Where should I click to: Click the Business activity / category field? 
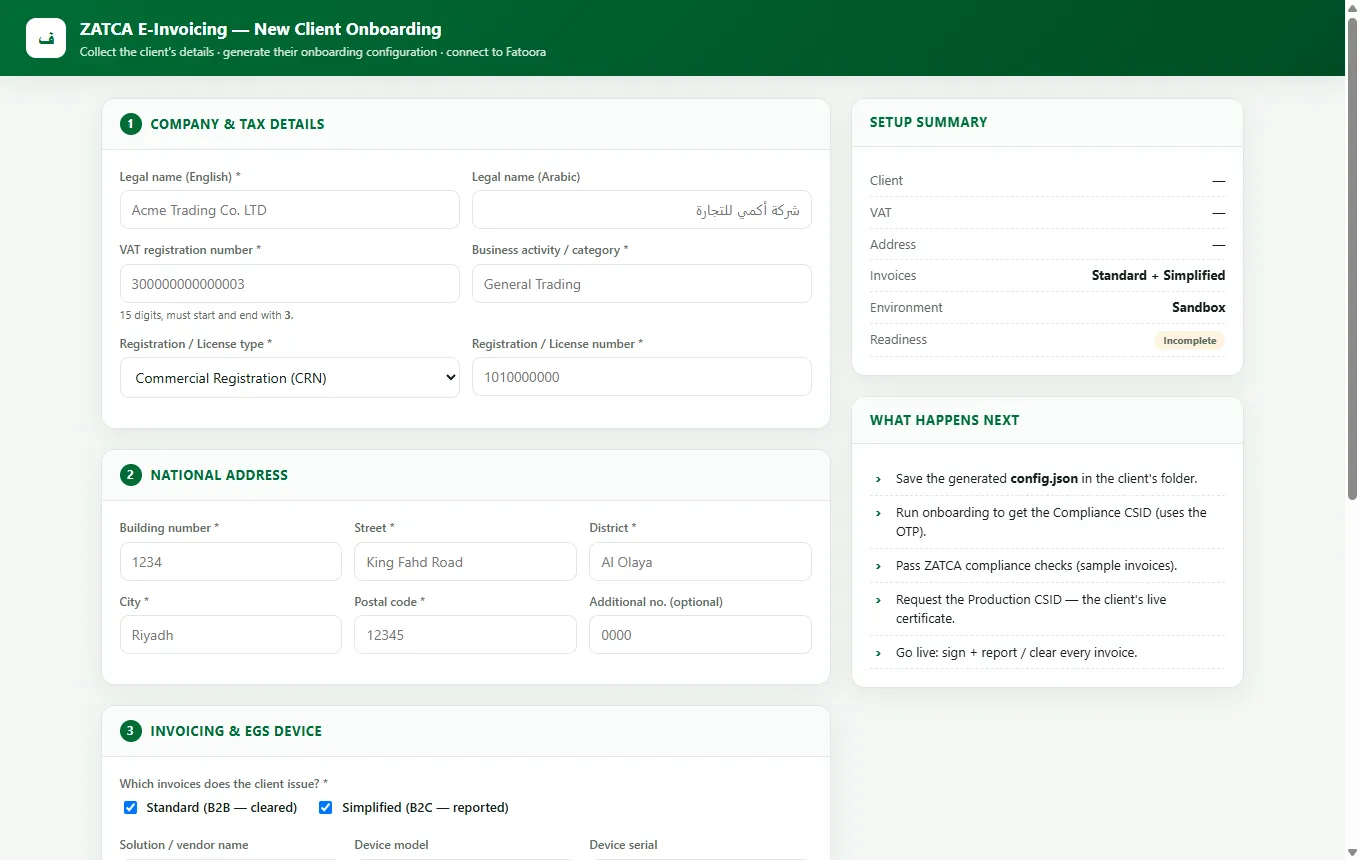642,284
